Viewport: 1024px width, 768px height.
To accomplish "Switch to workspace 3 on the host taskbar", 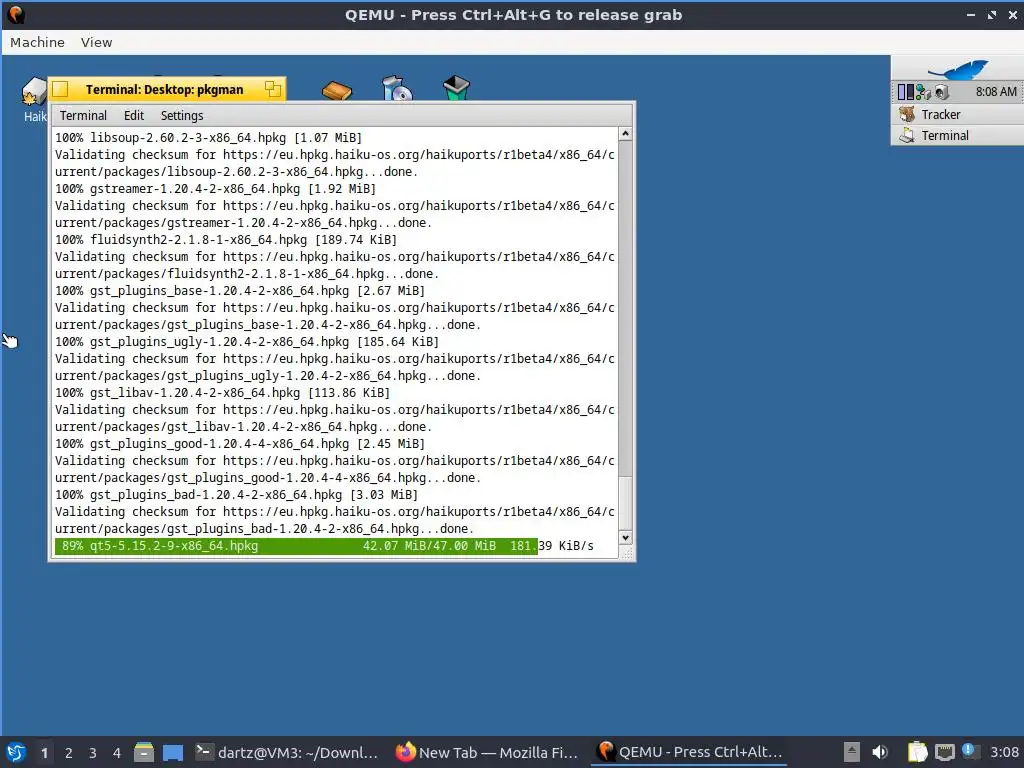I will click(93, 753).
